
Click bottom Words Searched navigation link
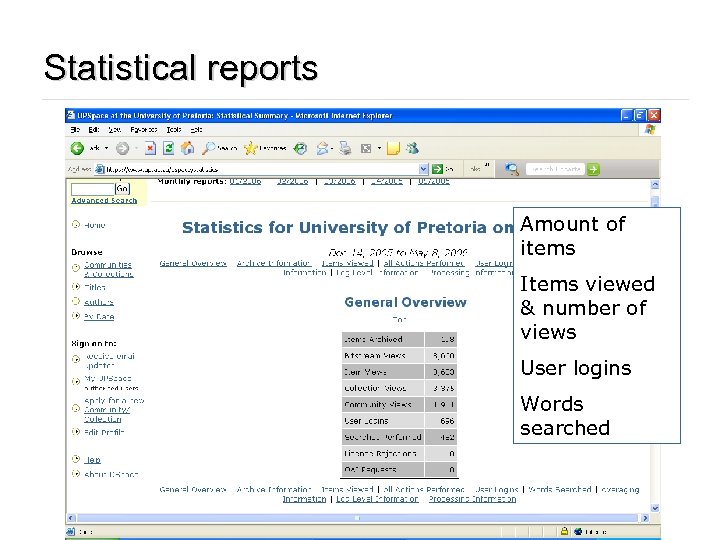point(560,489)
